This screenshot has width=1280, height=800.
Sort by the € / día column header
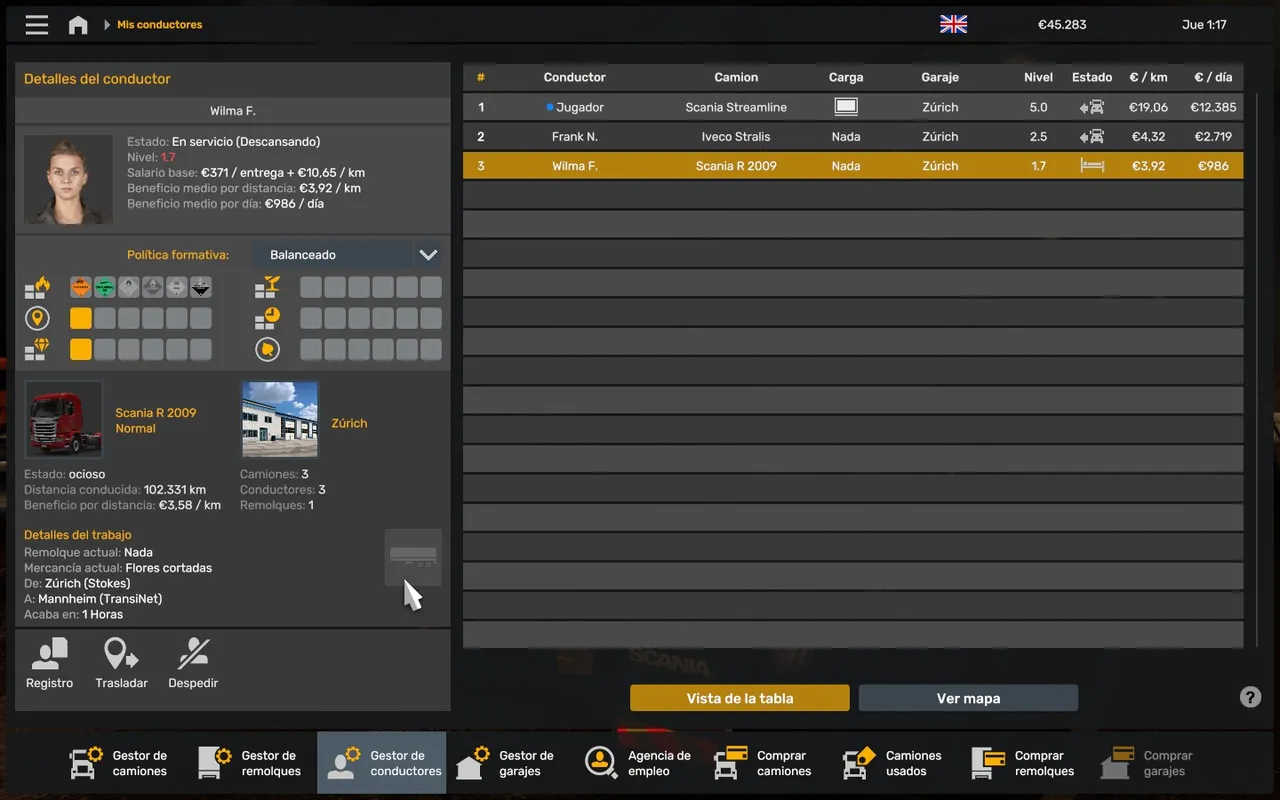1213,77
